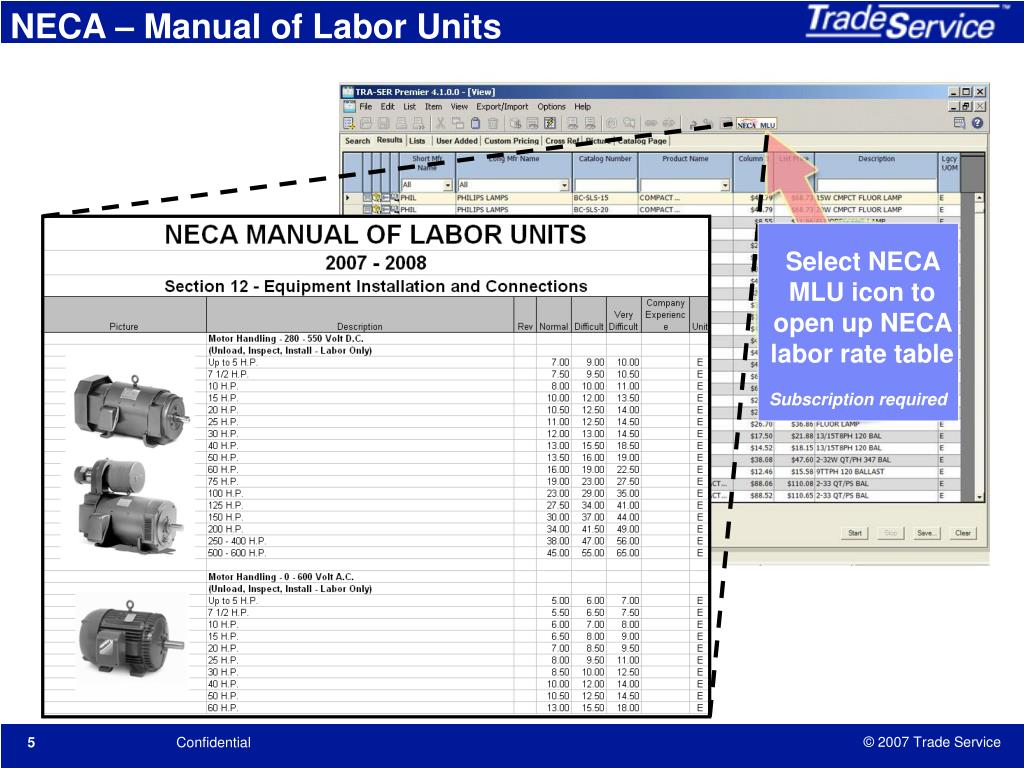Click the Paste clipboard toolbar icon
This screenshot has width=1024, height=768.
(475, 123)
